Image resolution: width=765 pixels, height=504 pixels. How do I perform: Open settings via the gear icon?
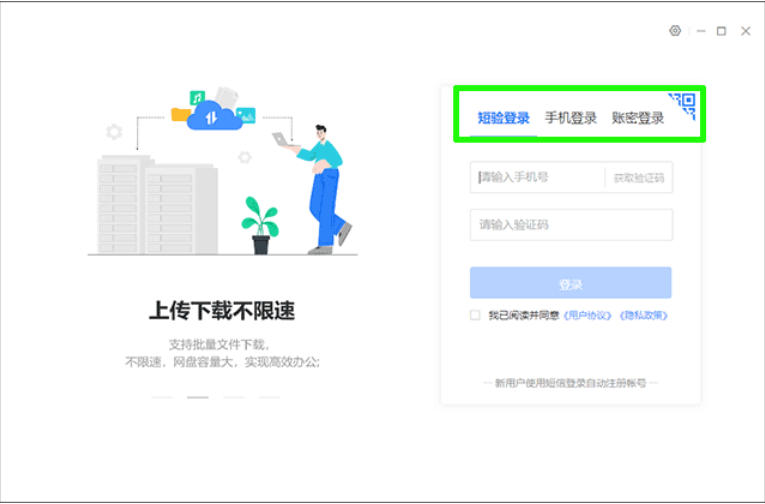coord(675,31)
